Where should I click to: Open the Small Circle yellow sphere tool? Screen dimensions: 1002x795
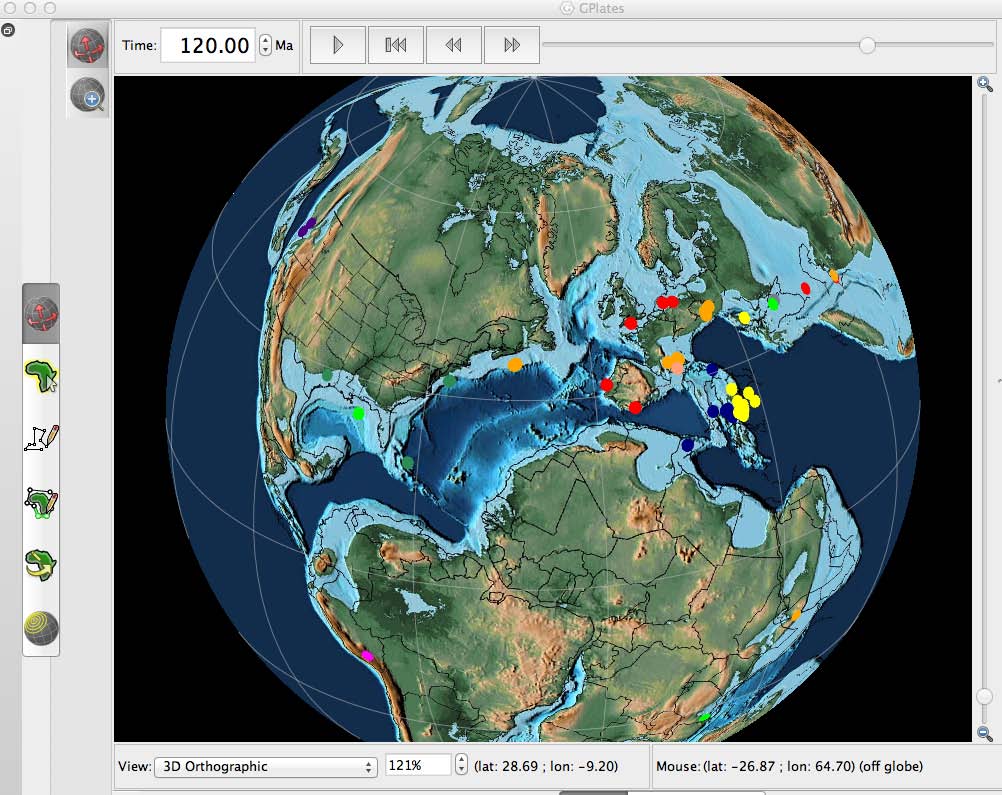point(41,628)
